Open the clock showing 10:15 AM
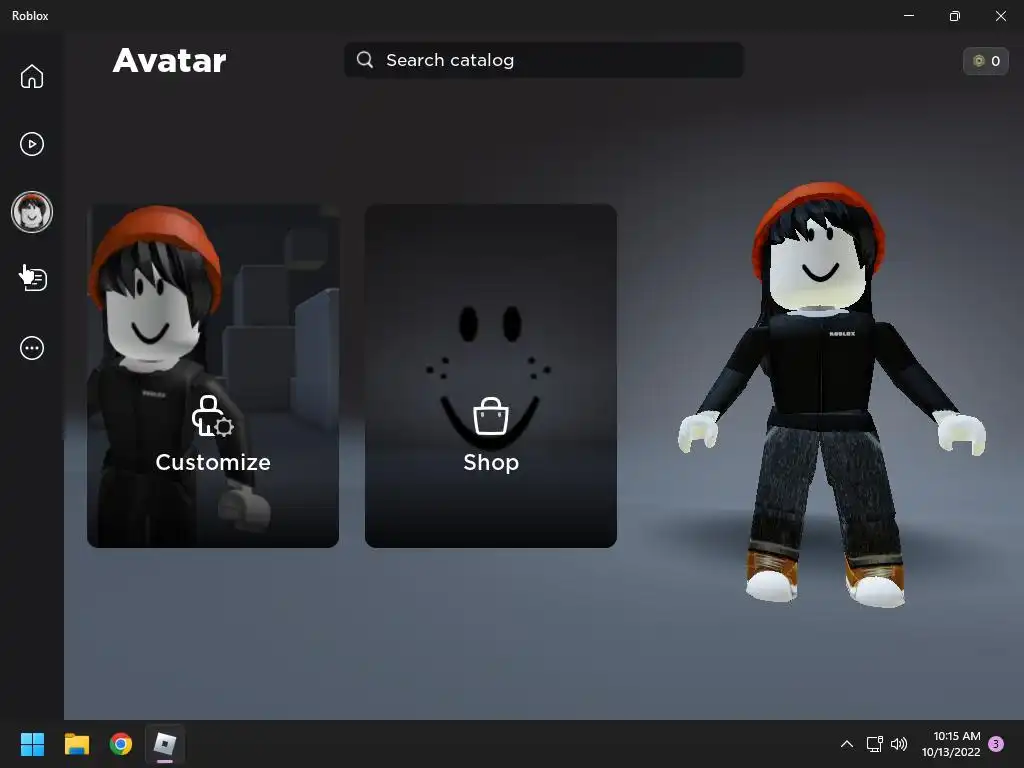Screen dimensions: 1024x768 pyautogui.click(x=952, y=744)
